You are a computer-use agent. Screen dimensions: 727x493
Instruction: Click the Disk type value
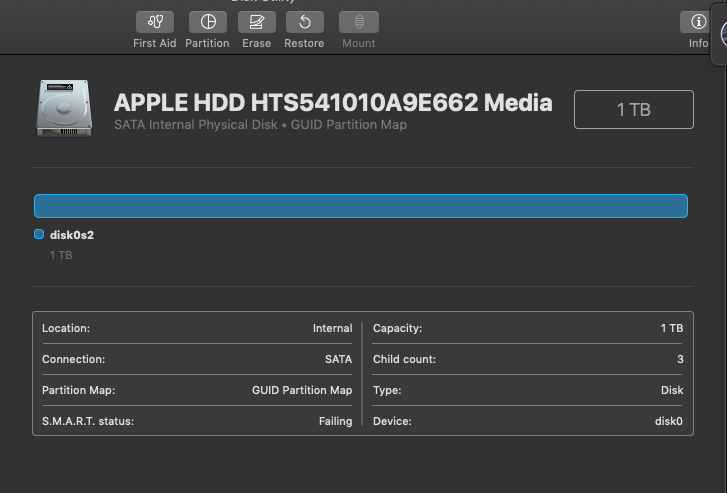point(672,390)
